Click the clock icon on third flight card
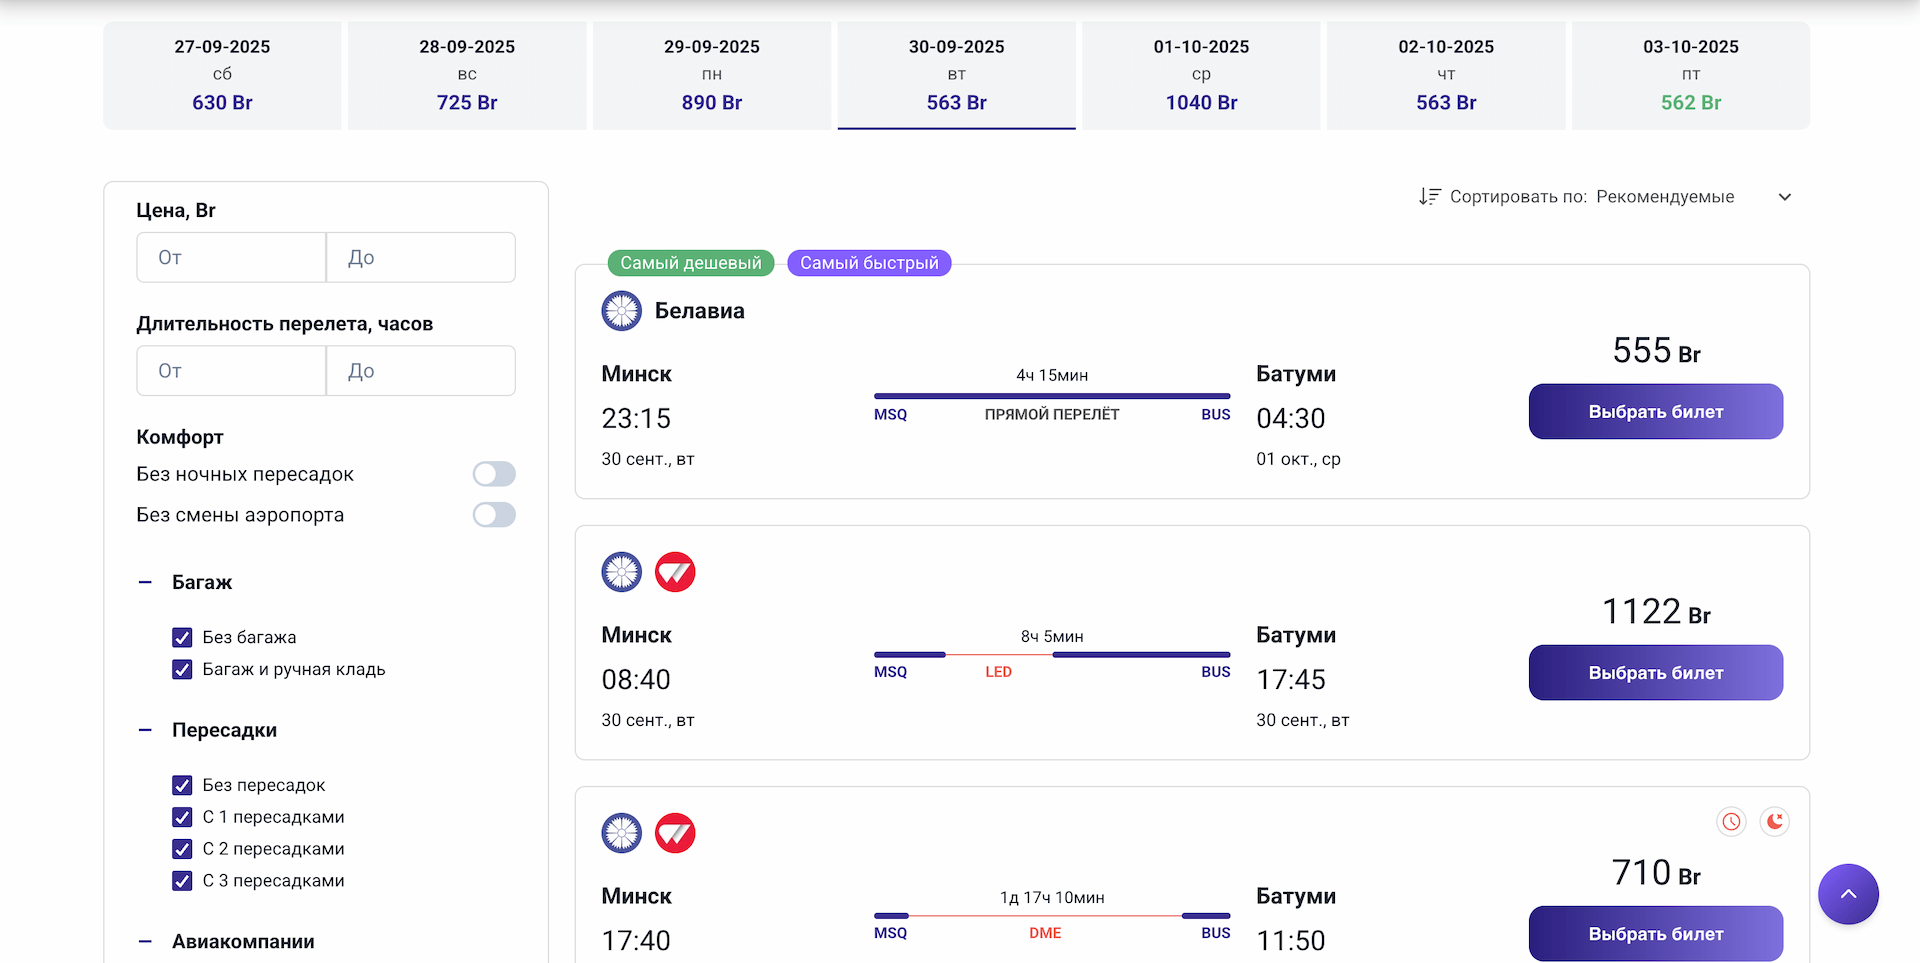This screenshot has height=963, width=1920. (1731, 822)
